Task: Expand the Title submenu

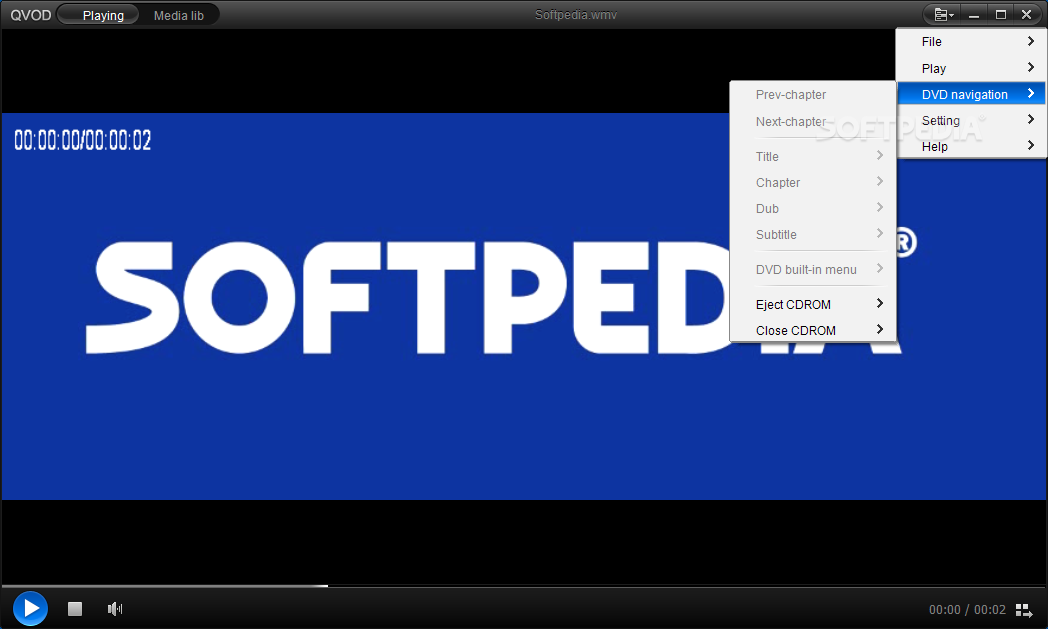Action: [813, 156]
